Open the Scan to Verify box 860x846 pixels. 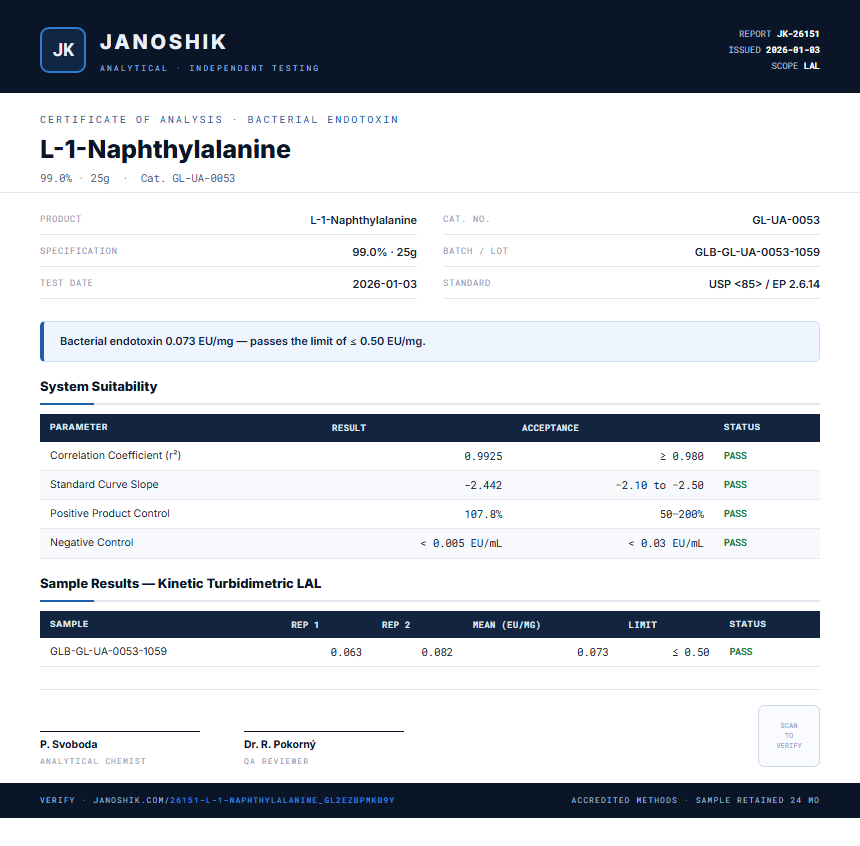click(789, 736)
